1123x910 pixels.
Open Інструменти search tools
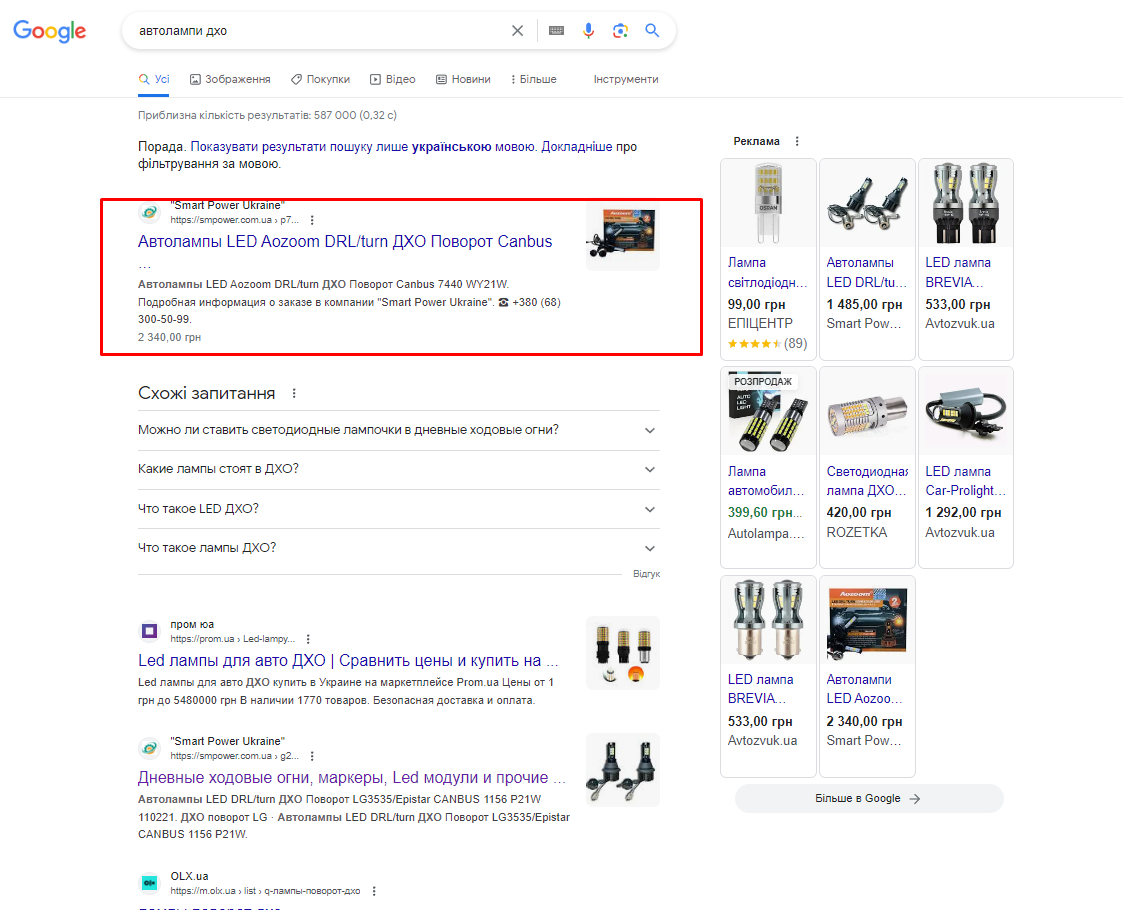[626, 79]
